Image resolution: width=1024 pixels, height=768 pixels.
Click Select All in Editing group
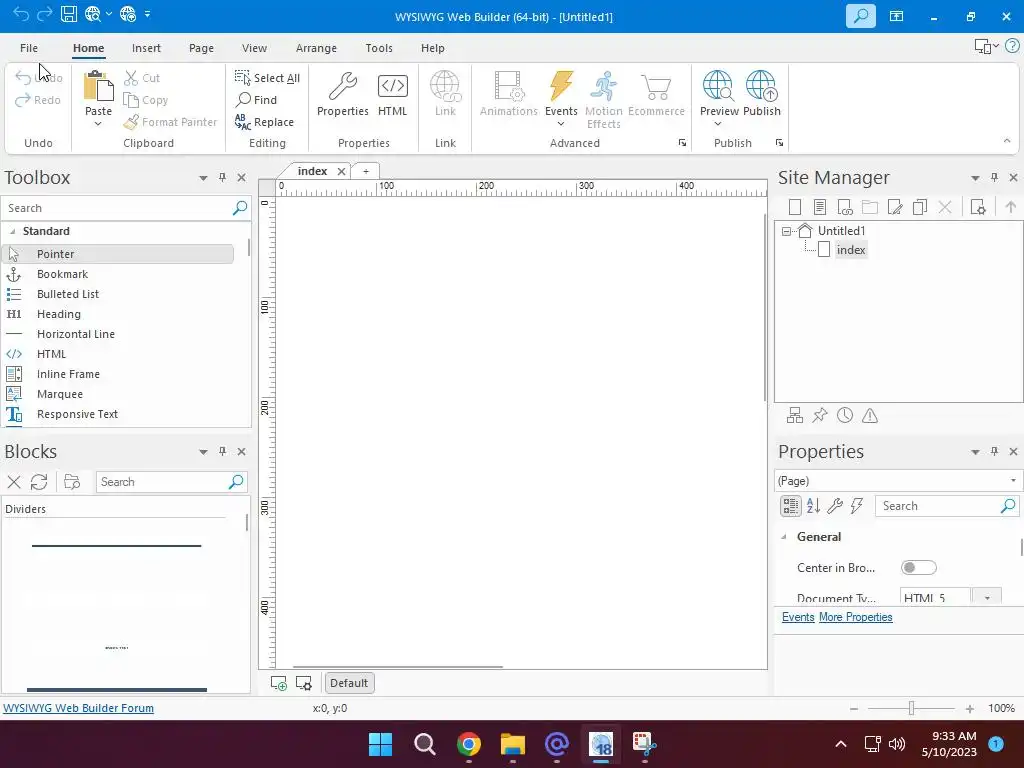[x=267, y=78]
